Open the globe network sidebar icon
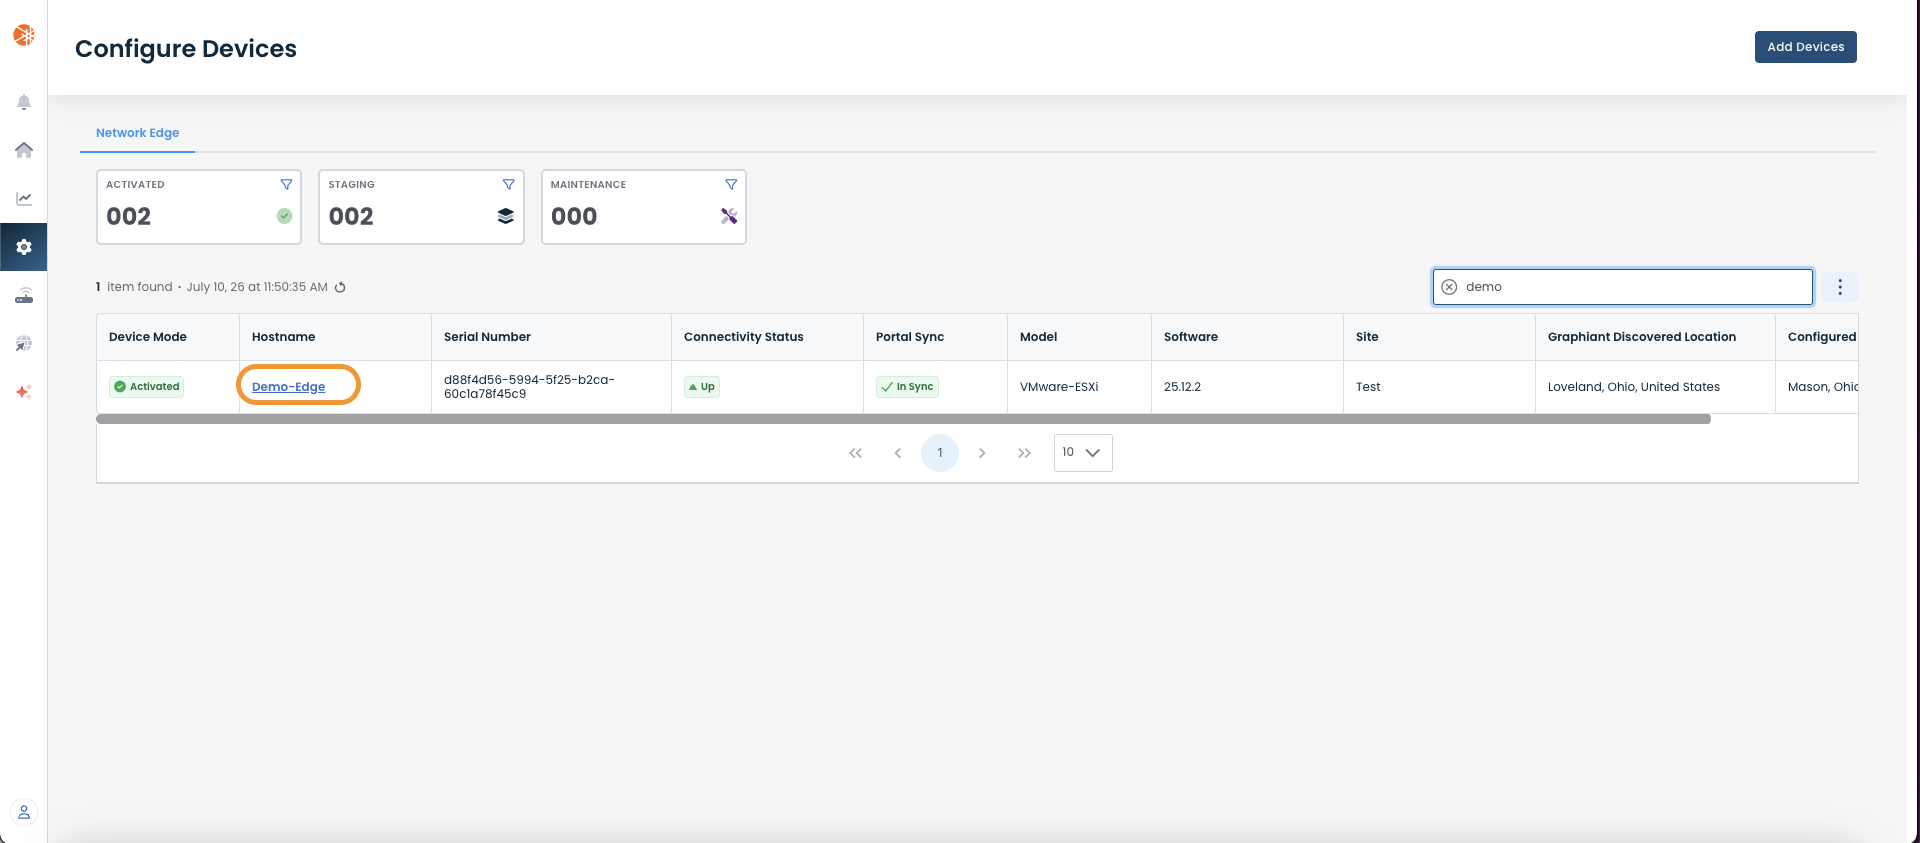This screenshot has width=1920, height=843. pyautogui.click(x=24, y=343)
